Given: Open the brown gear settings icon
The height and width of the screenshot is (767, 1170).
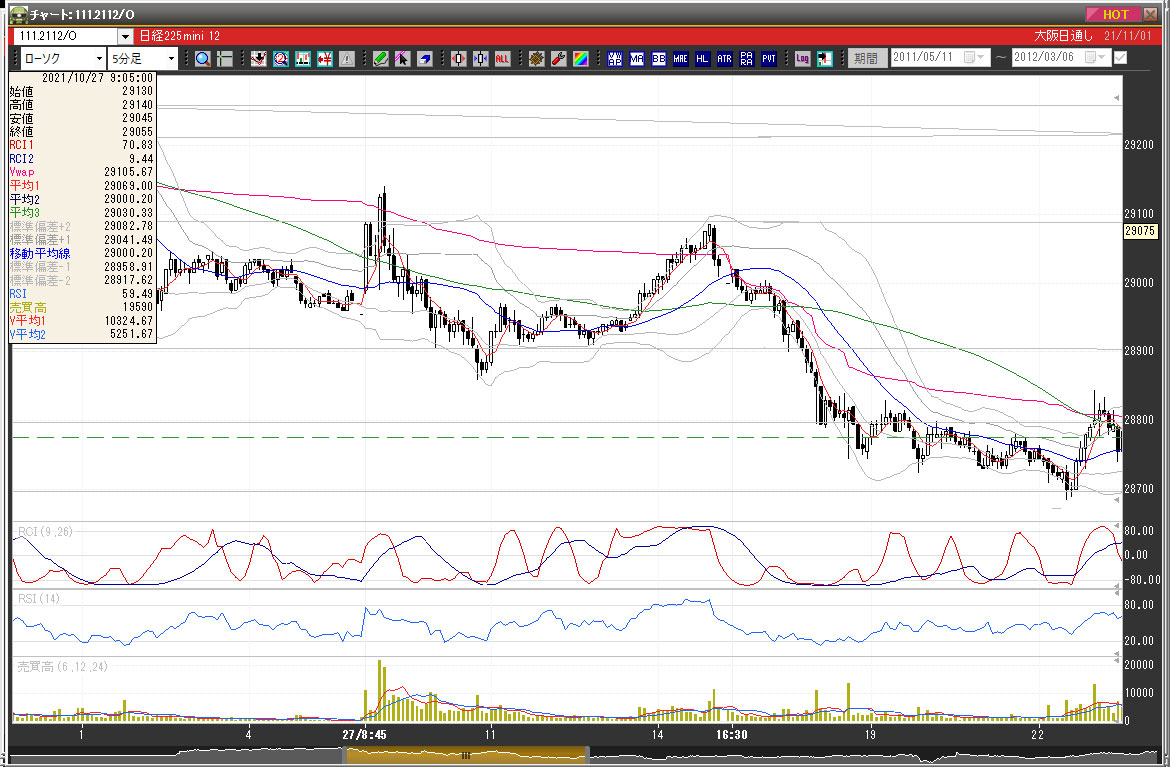Looking at the screenshot, I should 536,58.
